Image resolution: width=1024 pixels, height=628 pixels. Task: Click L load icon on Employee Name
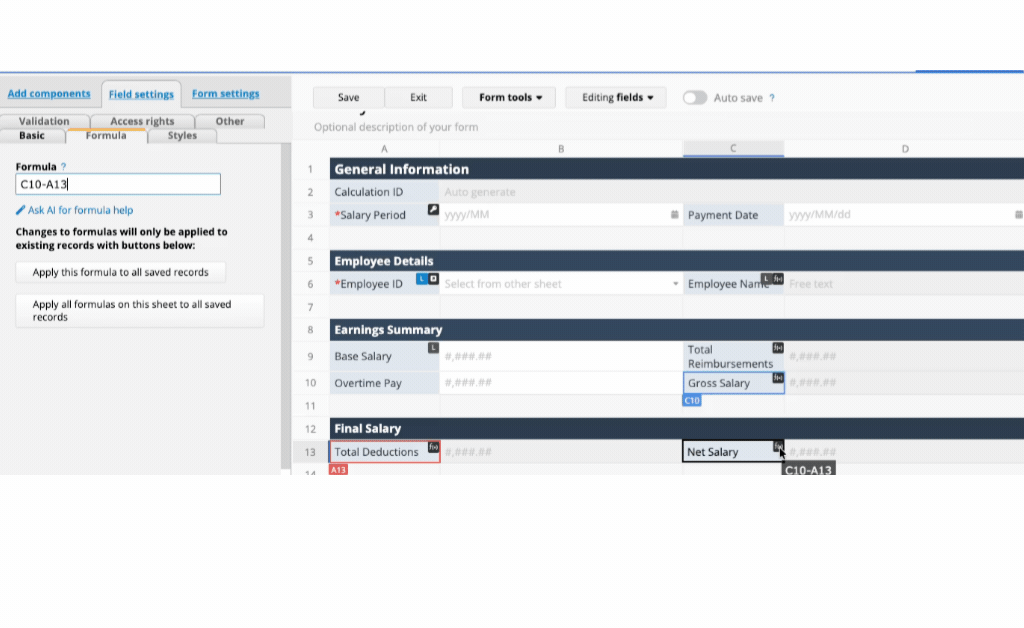point(767,279)
